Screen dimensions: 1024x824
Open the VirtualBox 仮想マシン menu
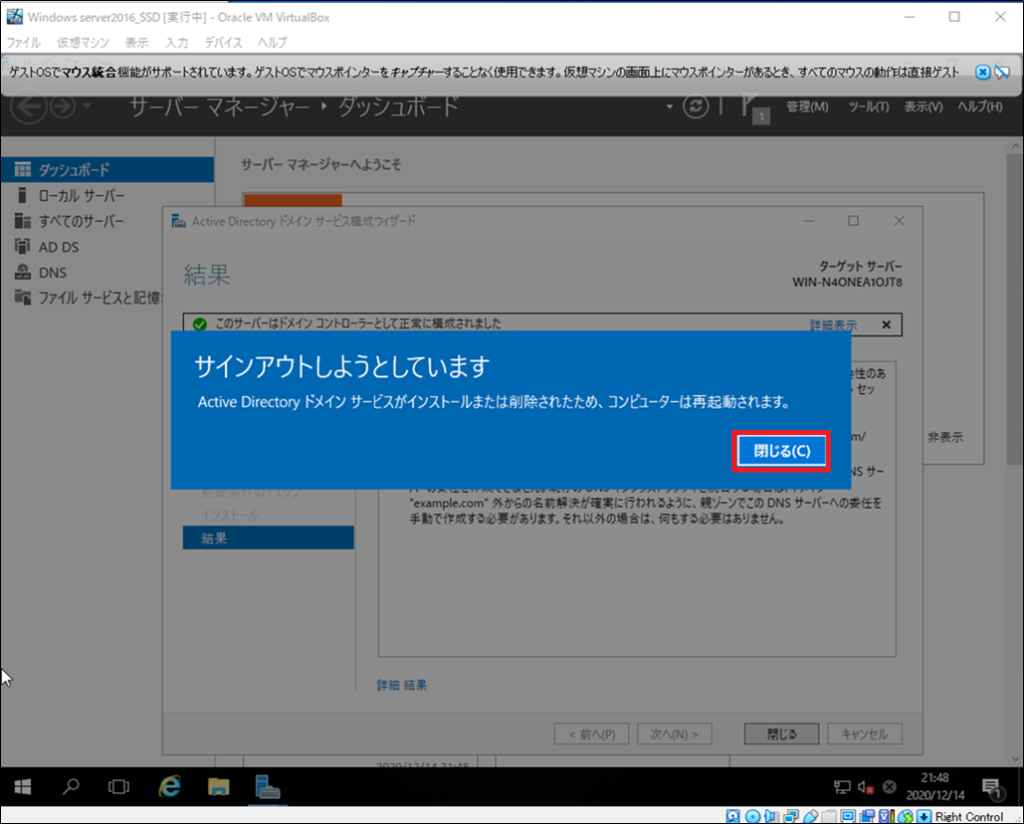82,42
